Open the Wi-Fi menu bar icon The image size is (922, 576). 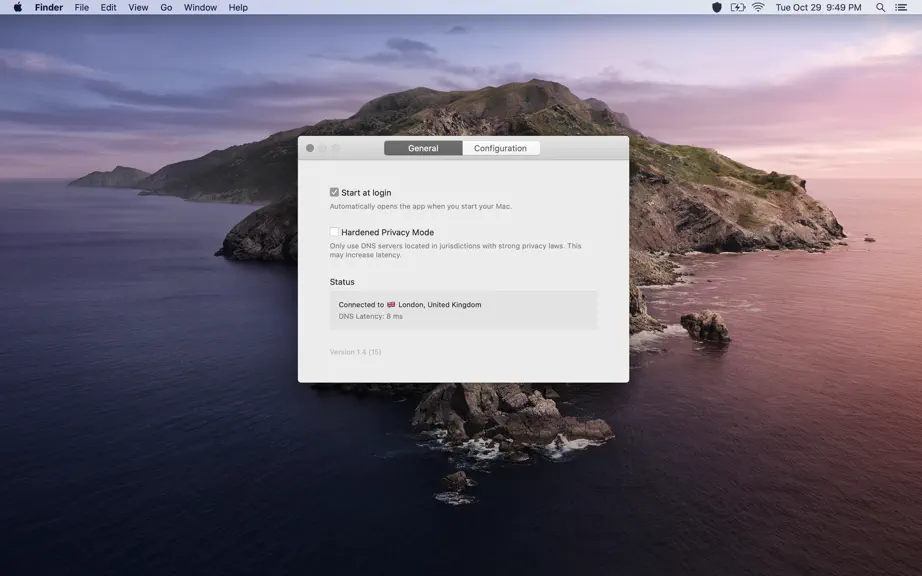point(758,8)
